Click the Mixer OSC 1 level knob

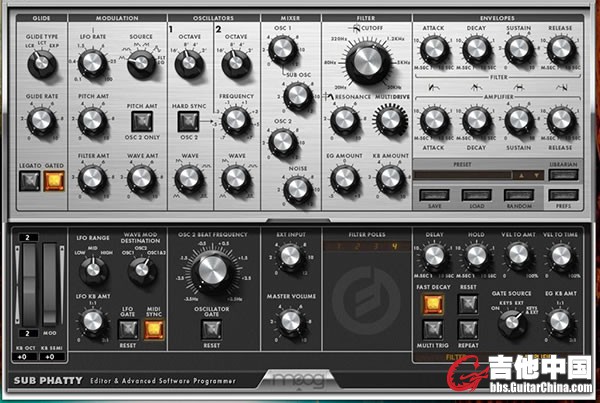tap(283, 49)
